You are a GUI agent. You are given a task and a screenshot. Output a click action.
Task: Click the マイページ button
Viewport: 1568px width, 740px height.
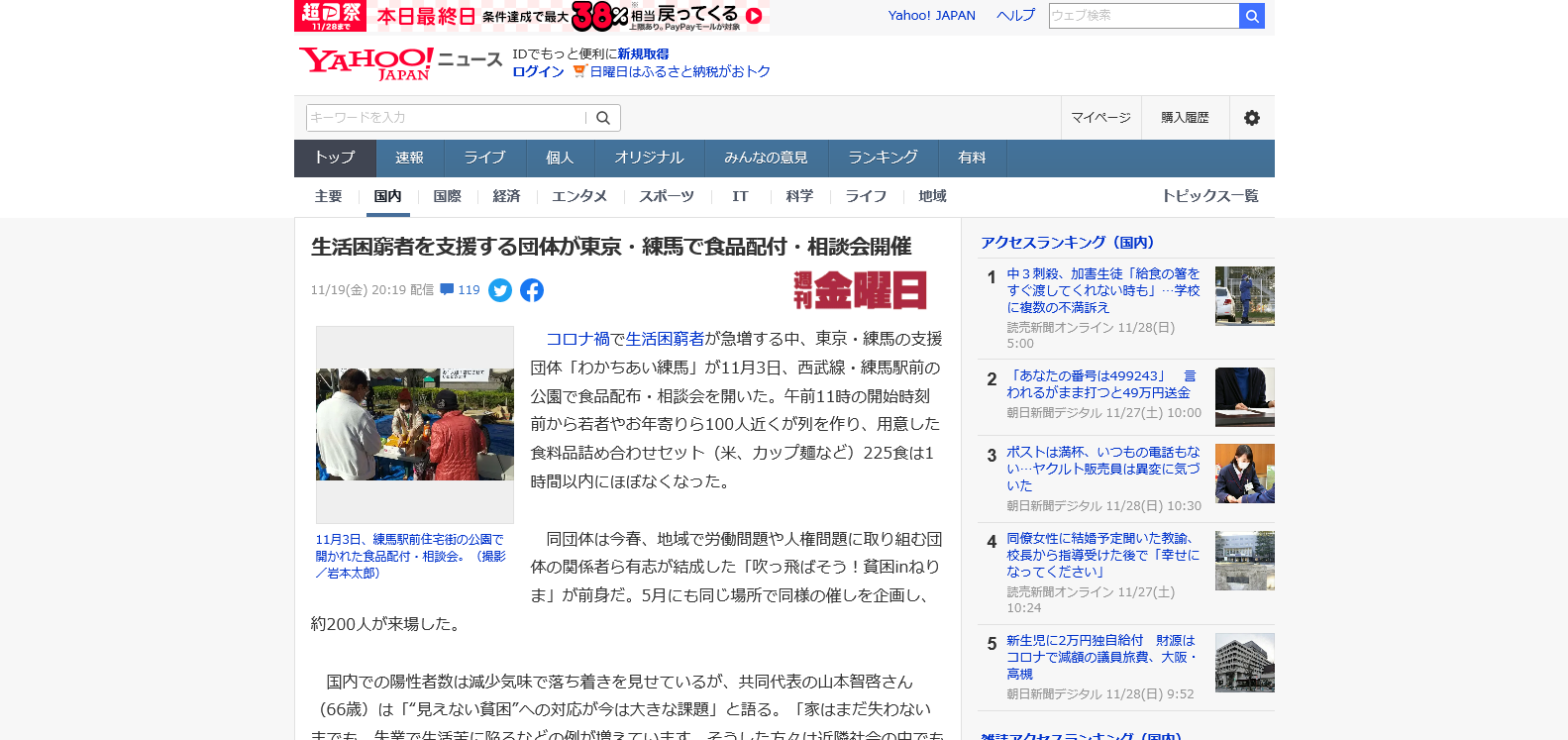tap(1100, 118)
